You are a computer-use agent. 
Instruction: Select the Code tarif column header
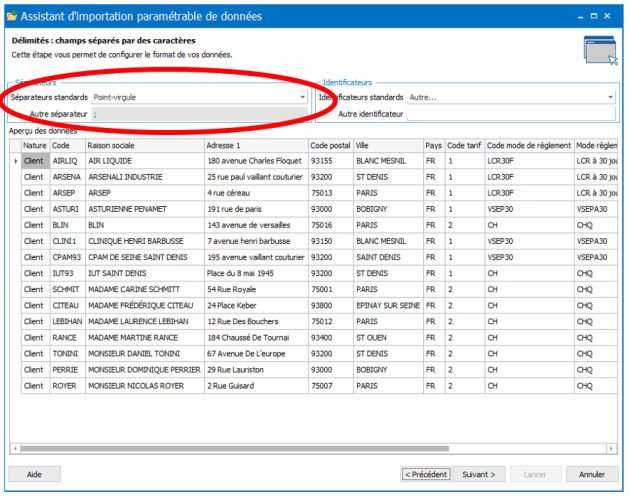click(465, 145)
